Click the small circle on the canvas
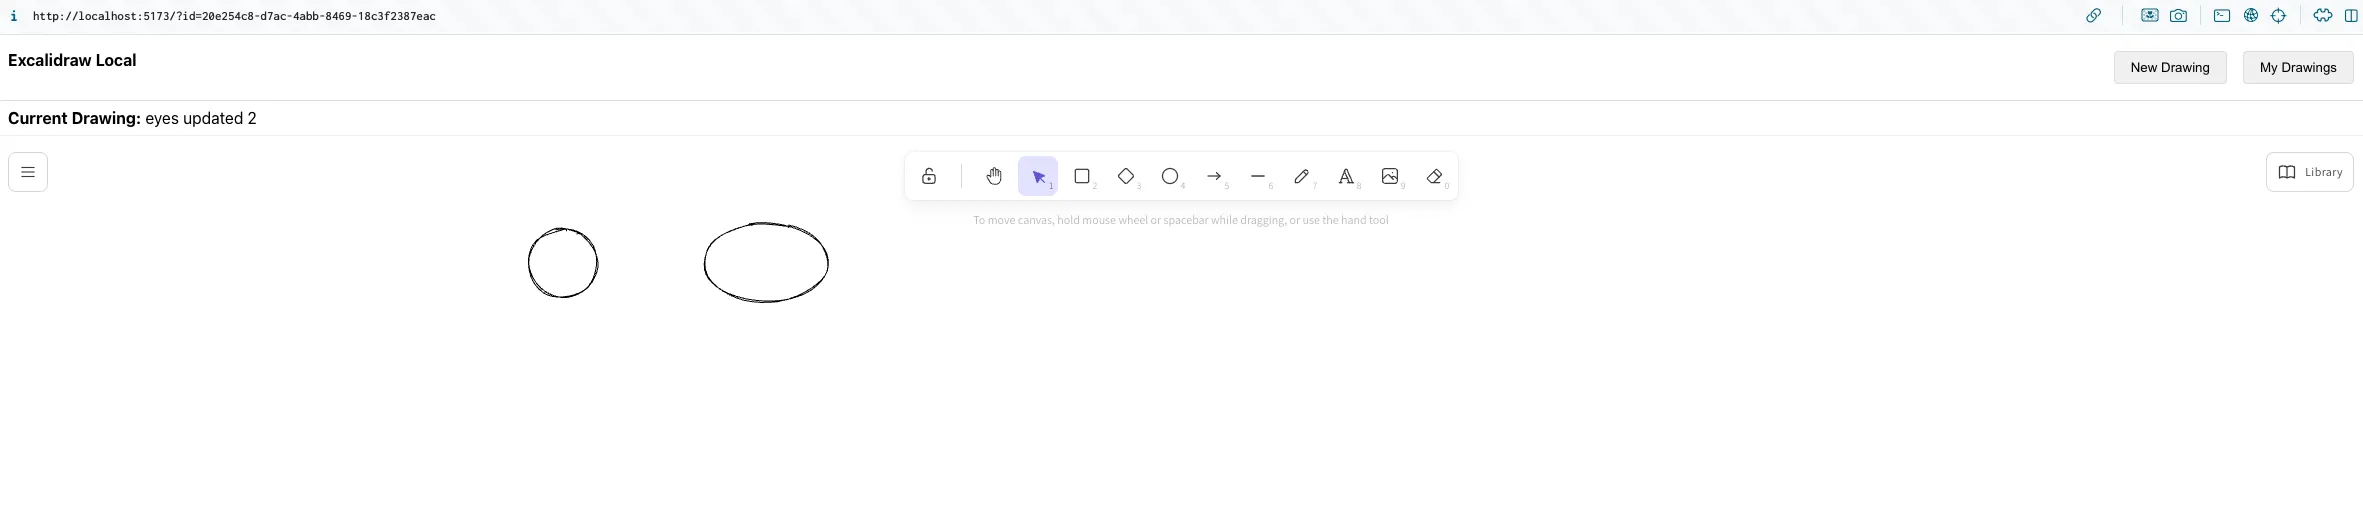 (529, 263)
